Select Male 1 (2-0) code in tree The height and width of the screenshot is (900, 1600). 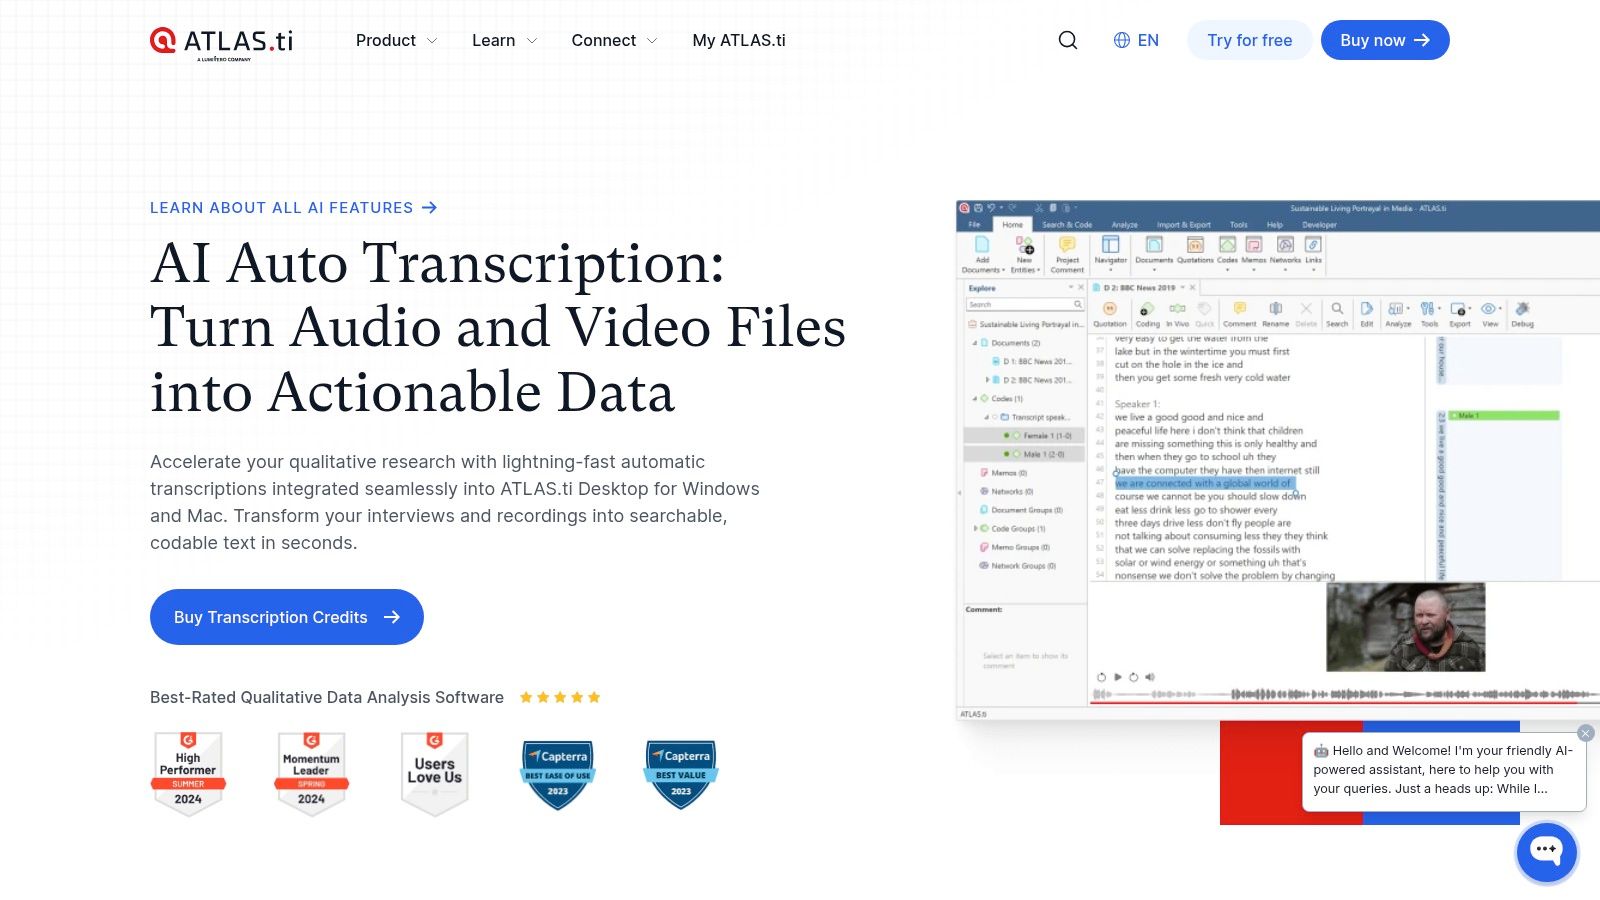tap(1025, 454)
